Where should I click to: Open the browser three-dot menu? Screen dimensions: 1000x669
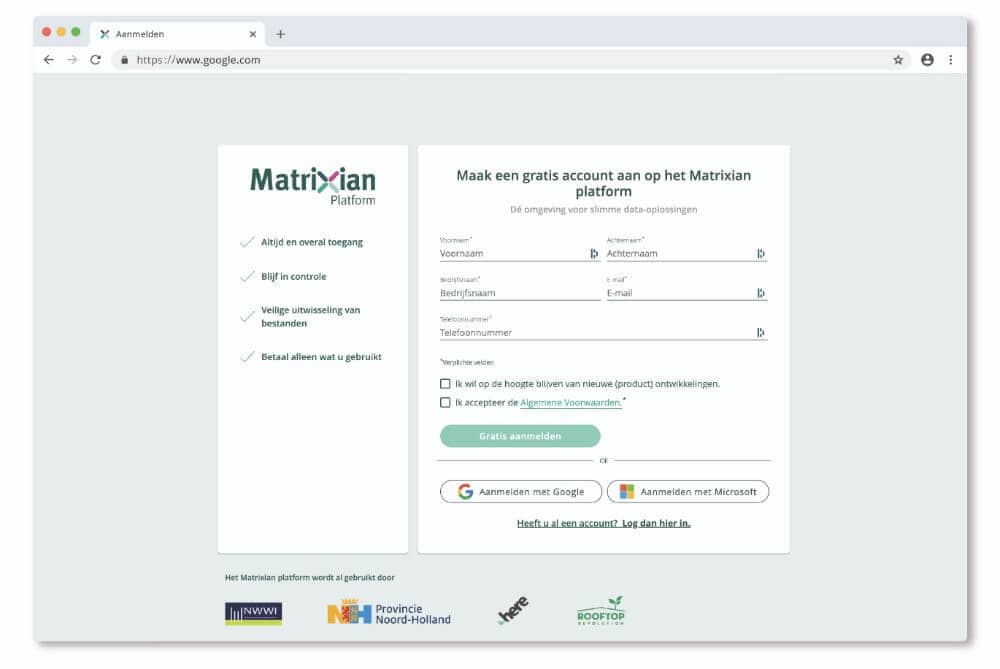coord(951,60)
